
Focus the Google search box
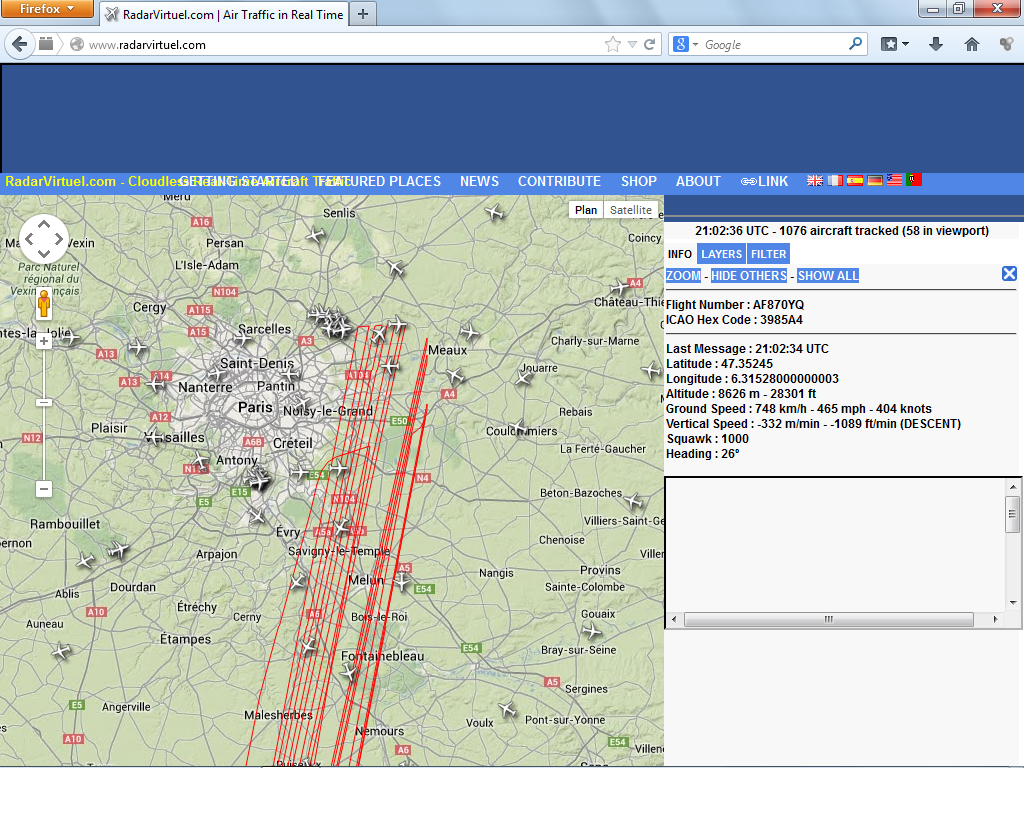tap(774, 45)
